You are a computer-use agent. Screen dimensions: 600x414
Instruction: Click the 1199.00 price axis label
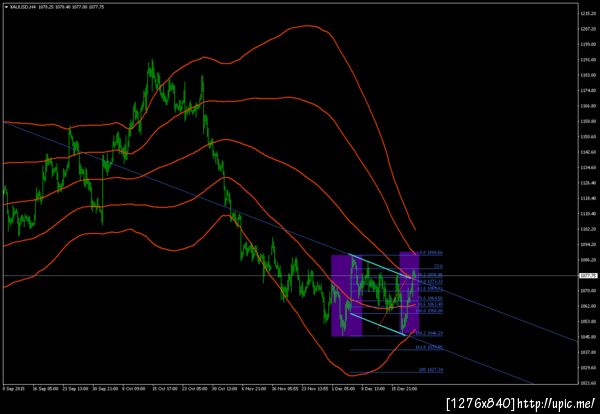pyautogui.click(x=587, y=44)
